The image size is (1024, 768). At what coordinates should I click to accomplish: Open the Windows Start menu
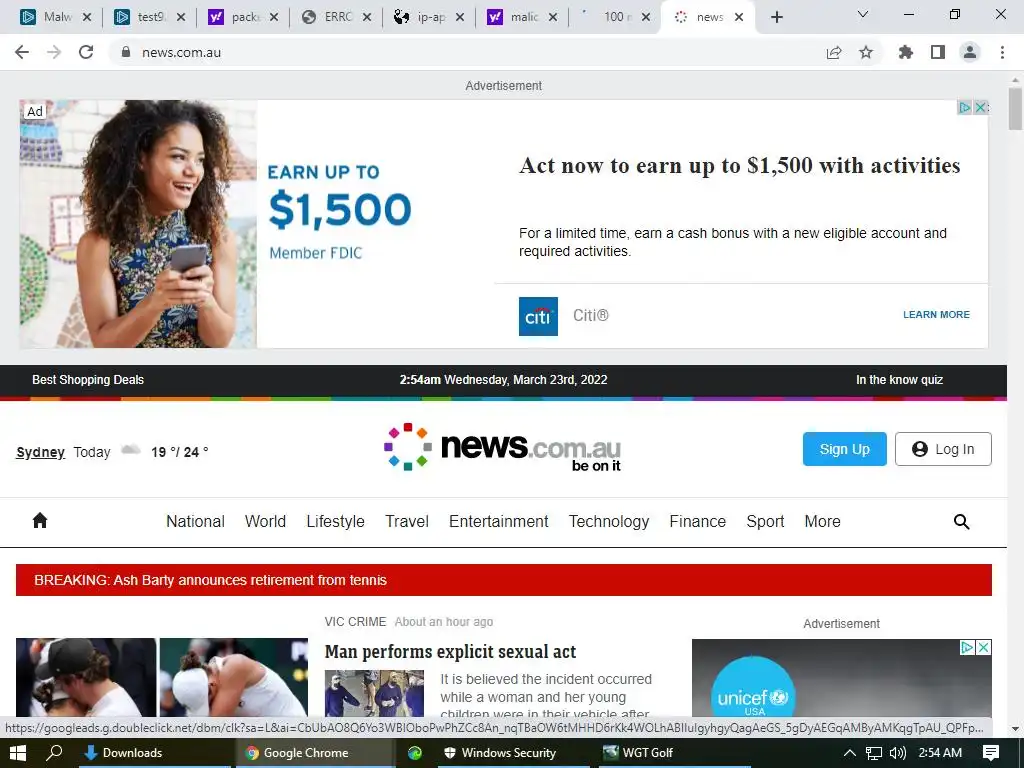pos(18,753)
